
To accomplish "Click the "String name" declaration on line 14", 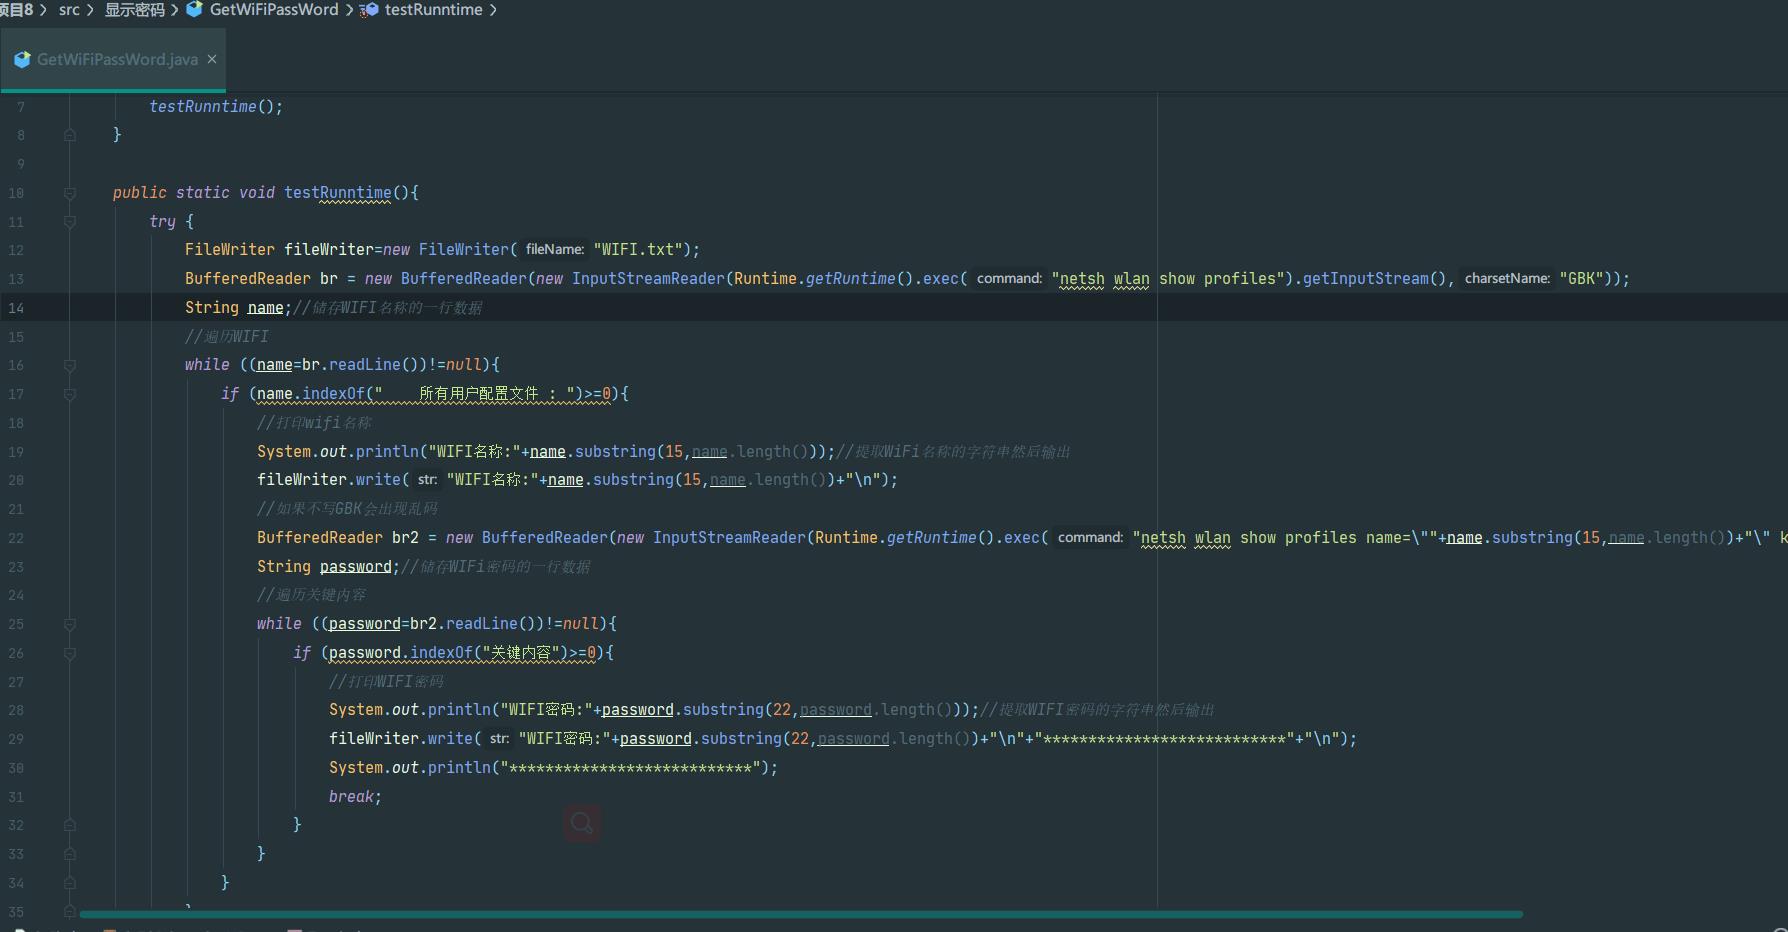I will coord(238,308).
